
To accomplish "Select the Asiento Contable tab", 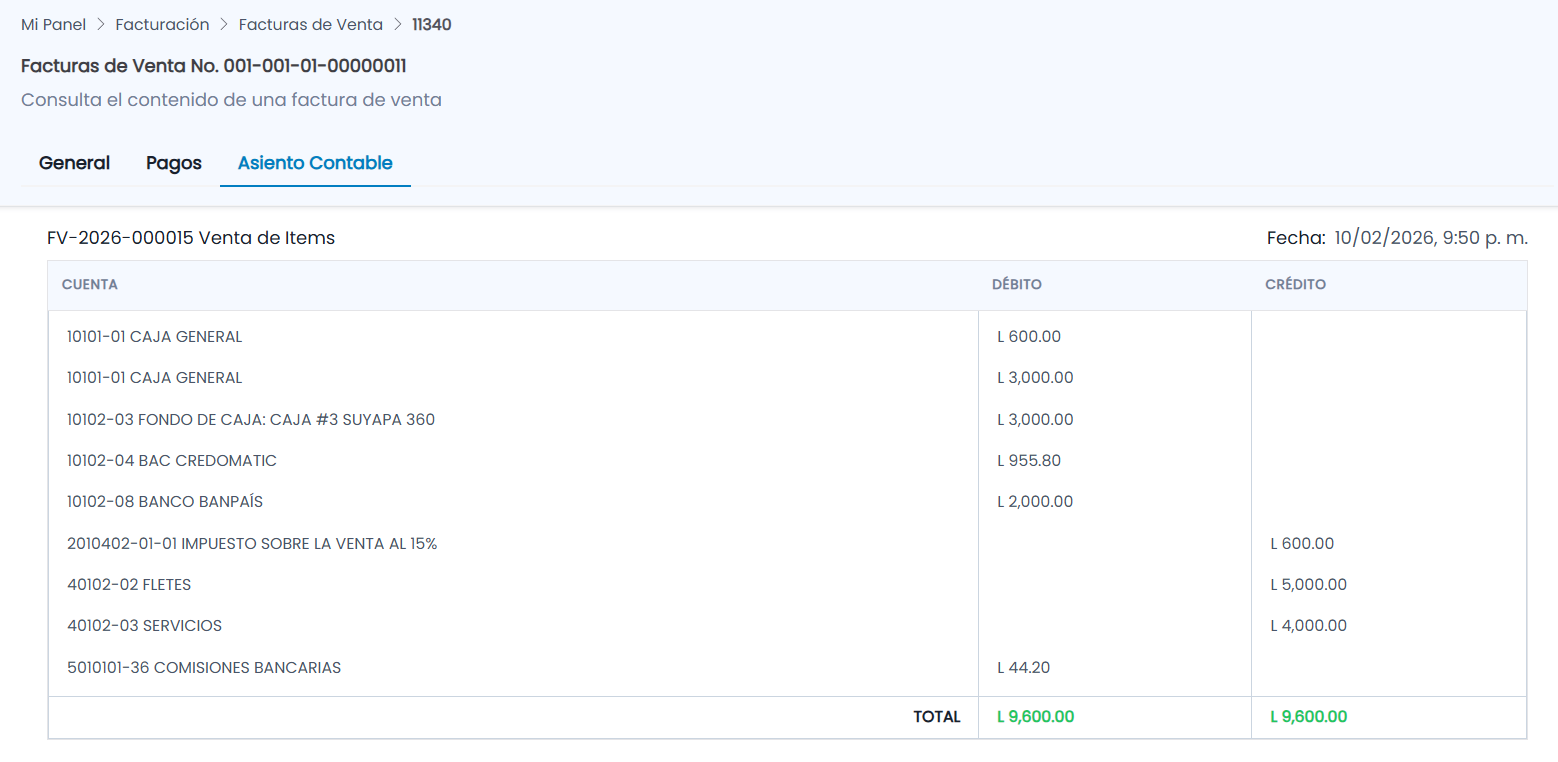I will [315, 163].
